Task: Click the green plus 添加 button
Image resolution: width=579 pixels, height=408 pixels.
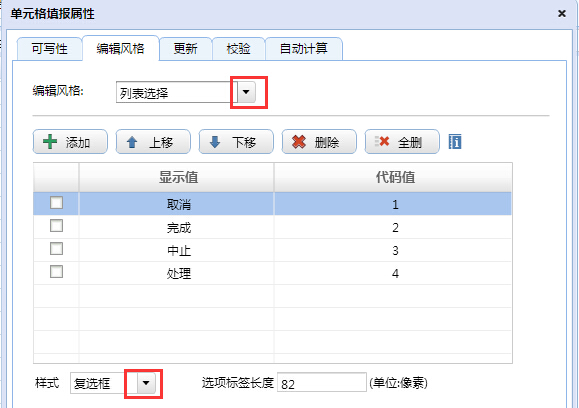Action: (x=70, y=142)
